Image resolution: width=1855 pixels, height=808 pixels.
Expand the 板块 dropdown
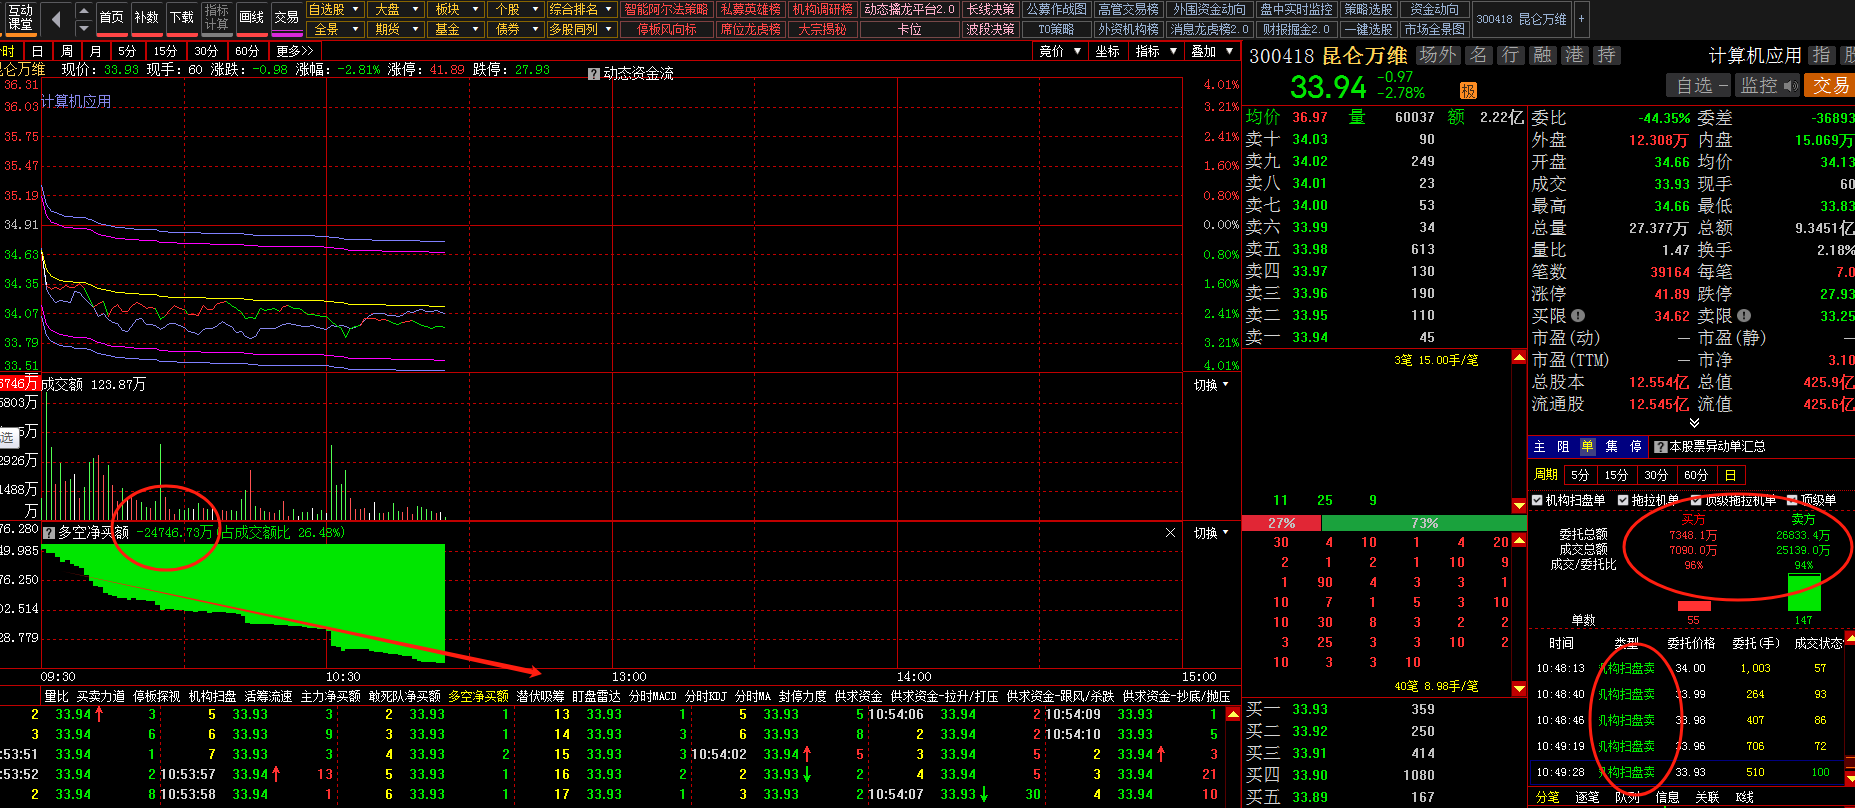pyautogui.click(x=455, y=9)
